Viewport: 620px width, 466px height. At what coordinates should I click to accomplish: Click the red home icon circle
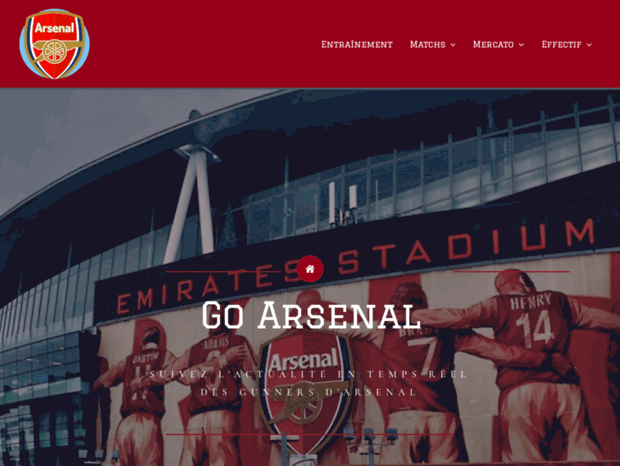tap(310, 269)
